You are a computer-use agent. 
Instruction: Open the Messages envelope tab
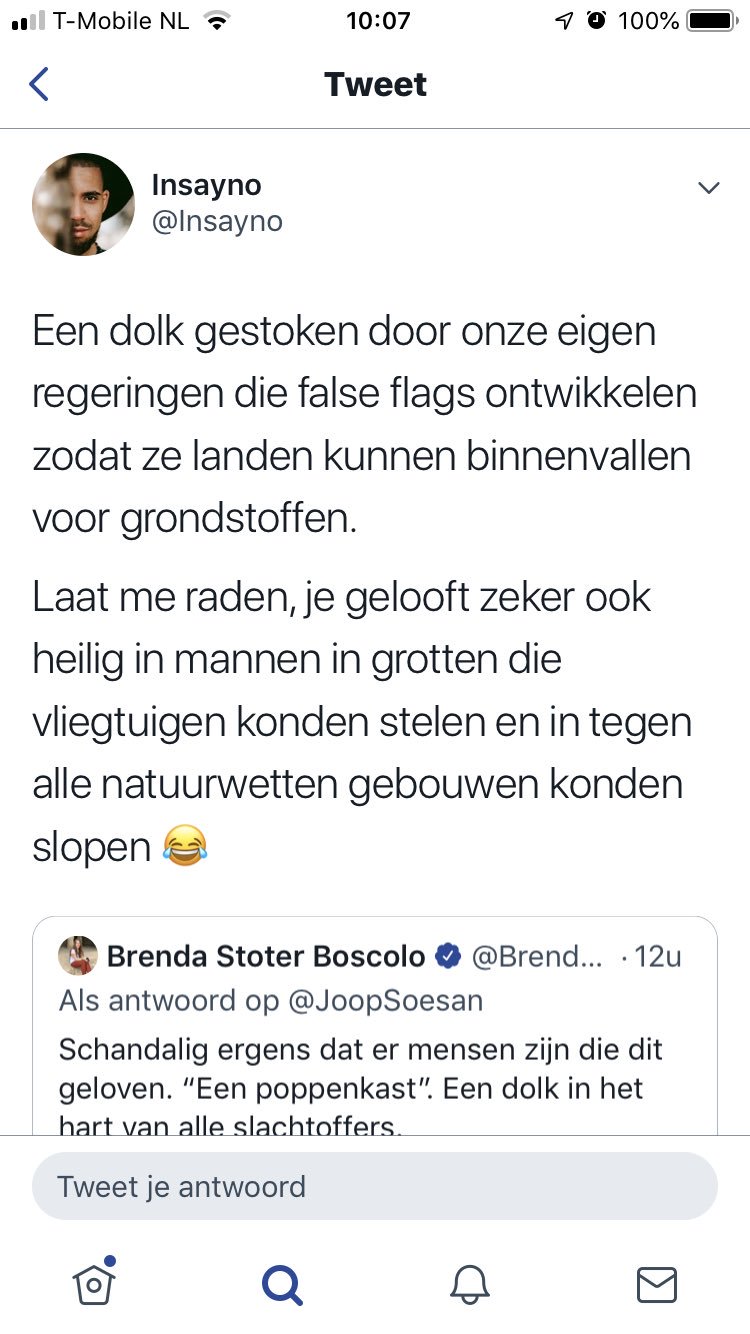click(657, 1284)
